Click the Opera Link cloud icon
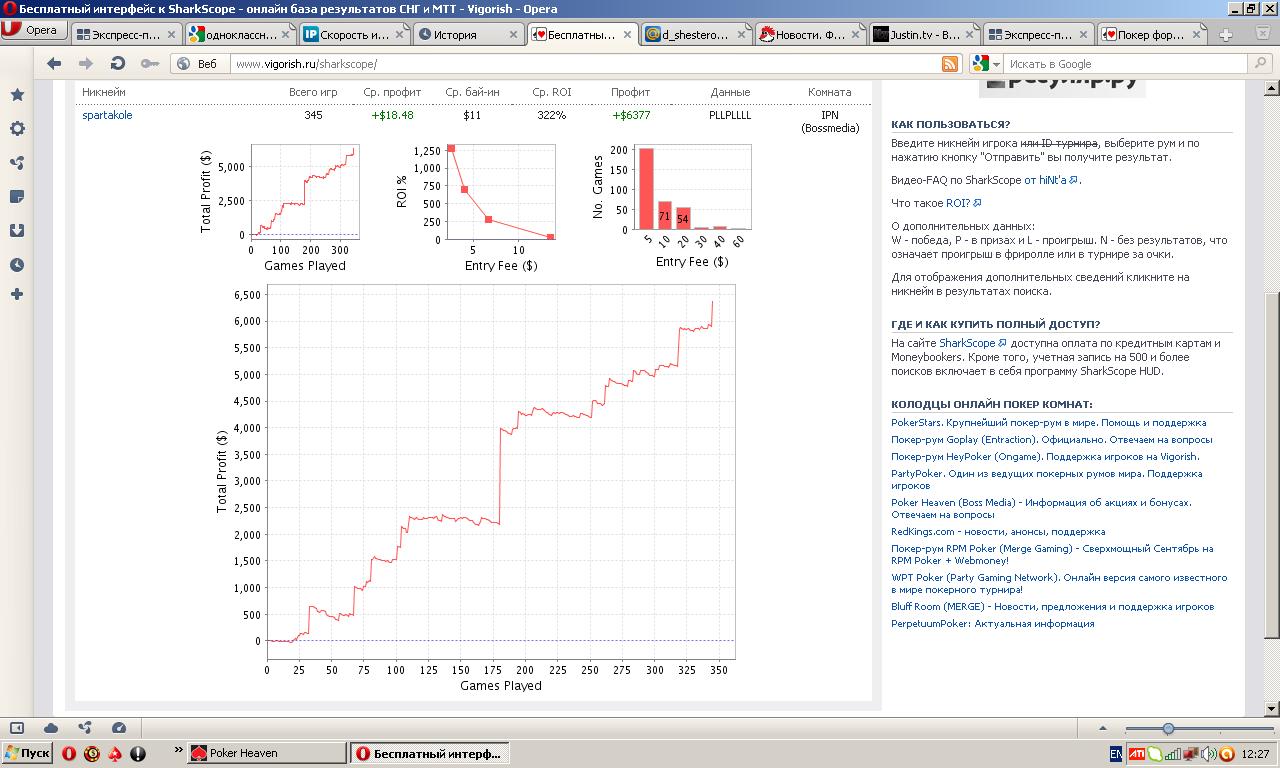The image size is (1280, 768). click(51, 728)
